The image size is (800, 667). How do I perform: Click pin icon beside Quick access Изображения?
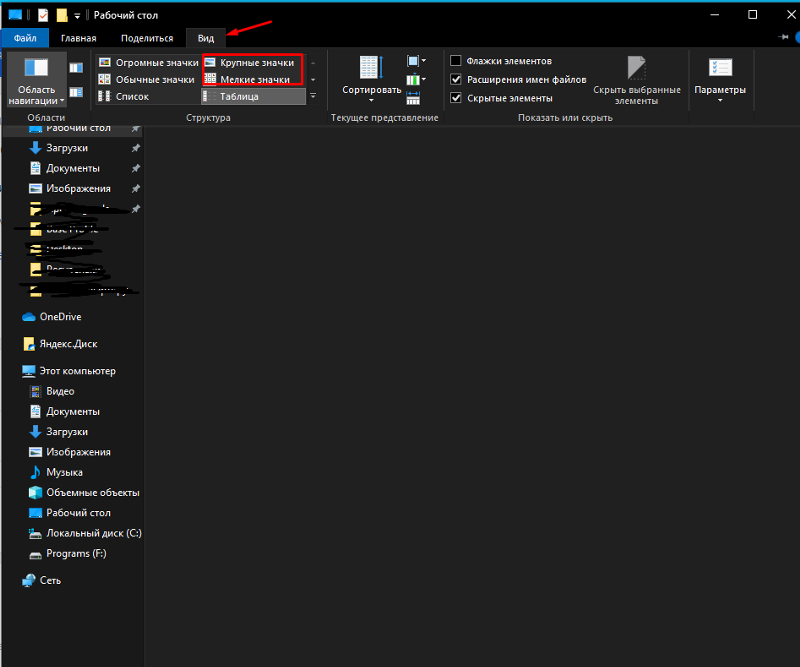(136, 189)
